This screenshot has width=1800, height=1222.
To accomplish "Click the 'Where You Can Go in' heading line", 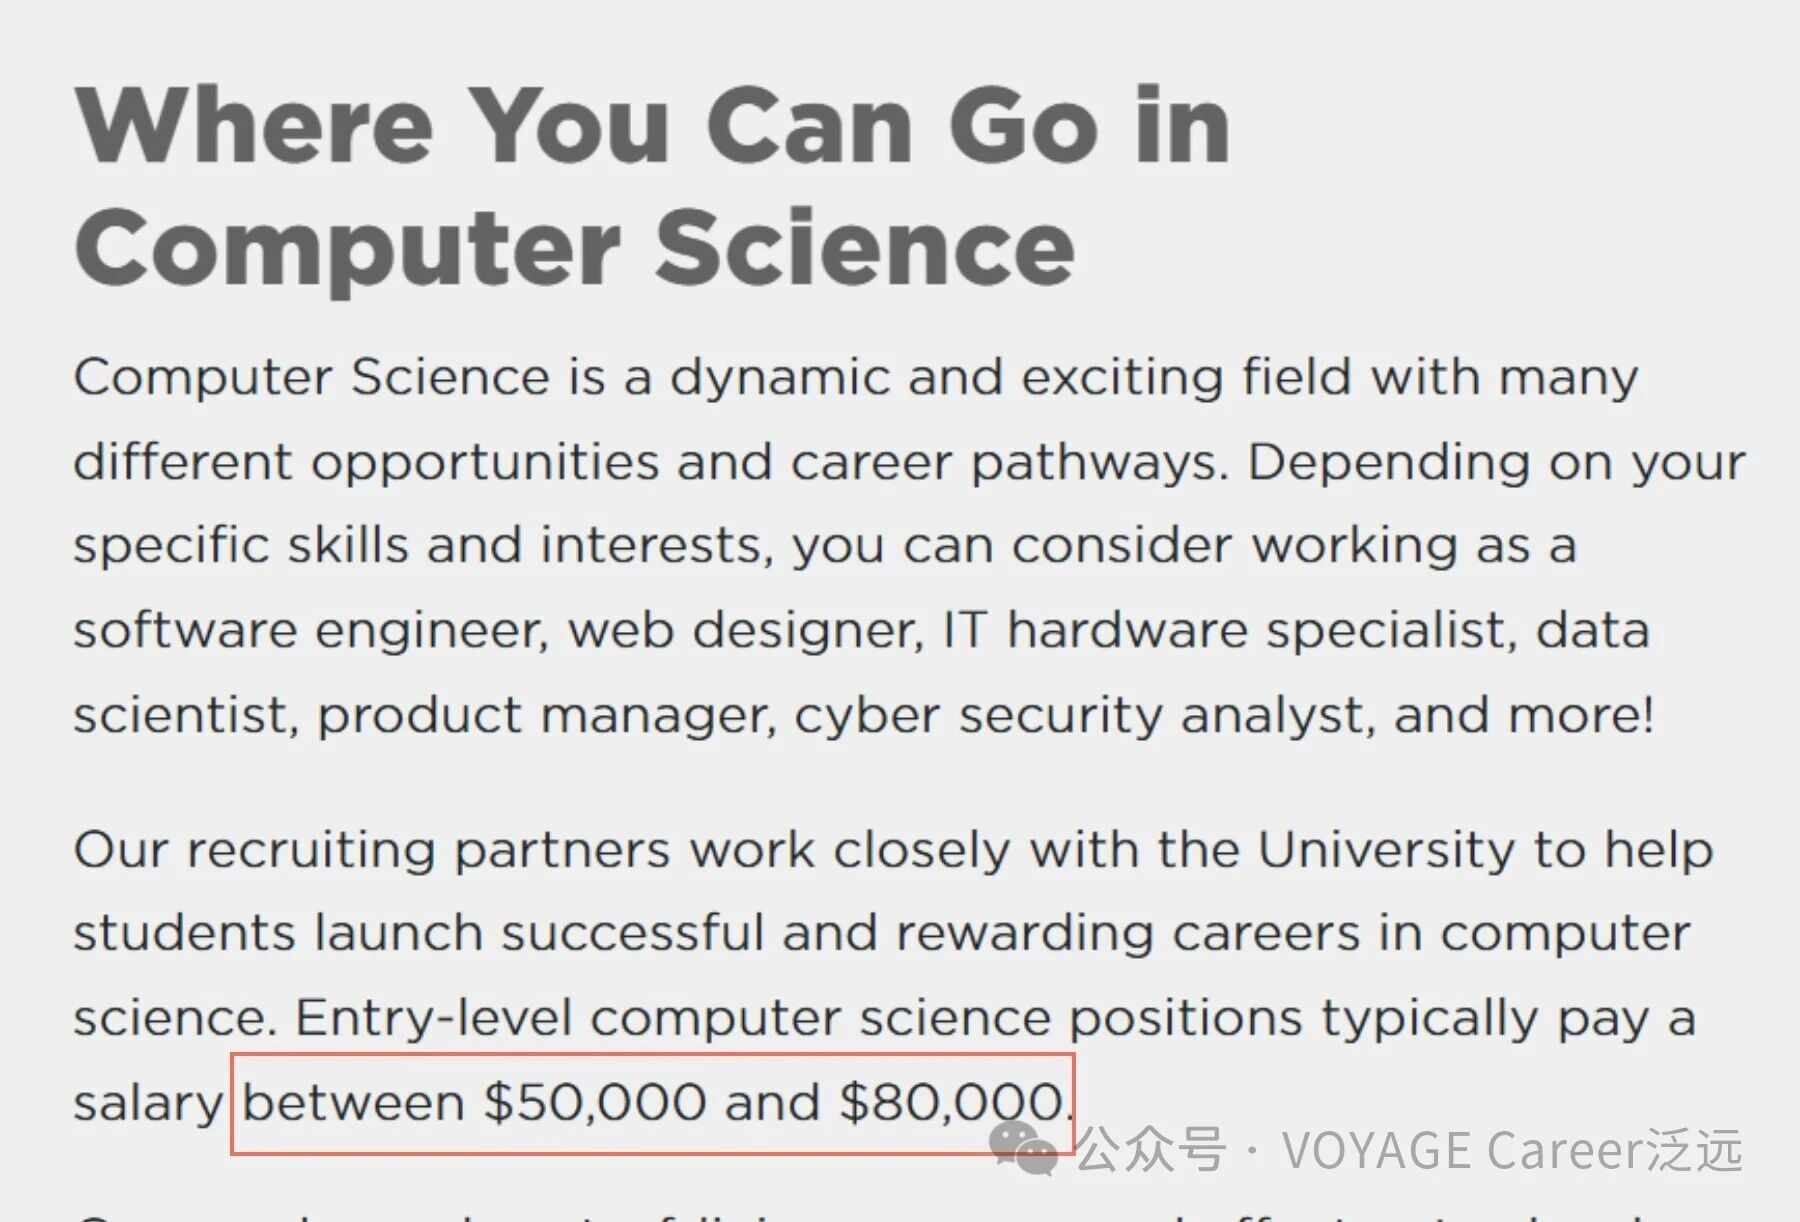I will click(x=652, y=125).
